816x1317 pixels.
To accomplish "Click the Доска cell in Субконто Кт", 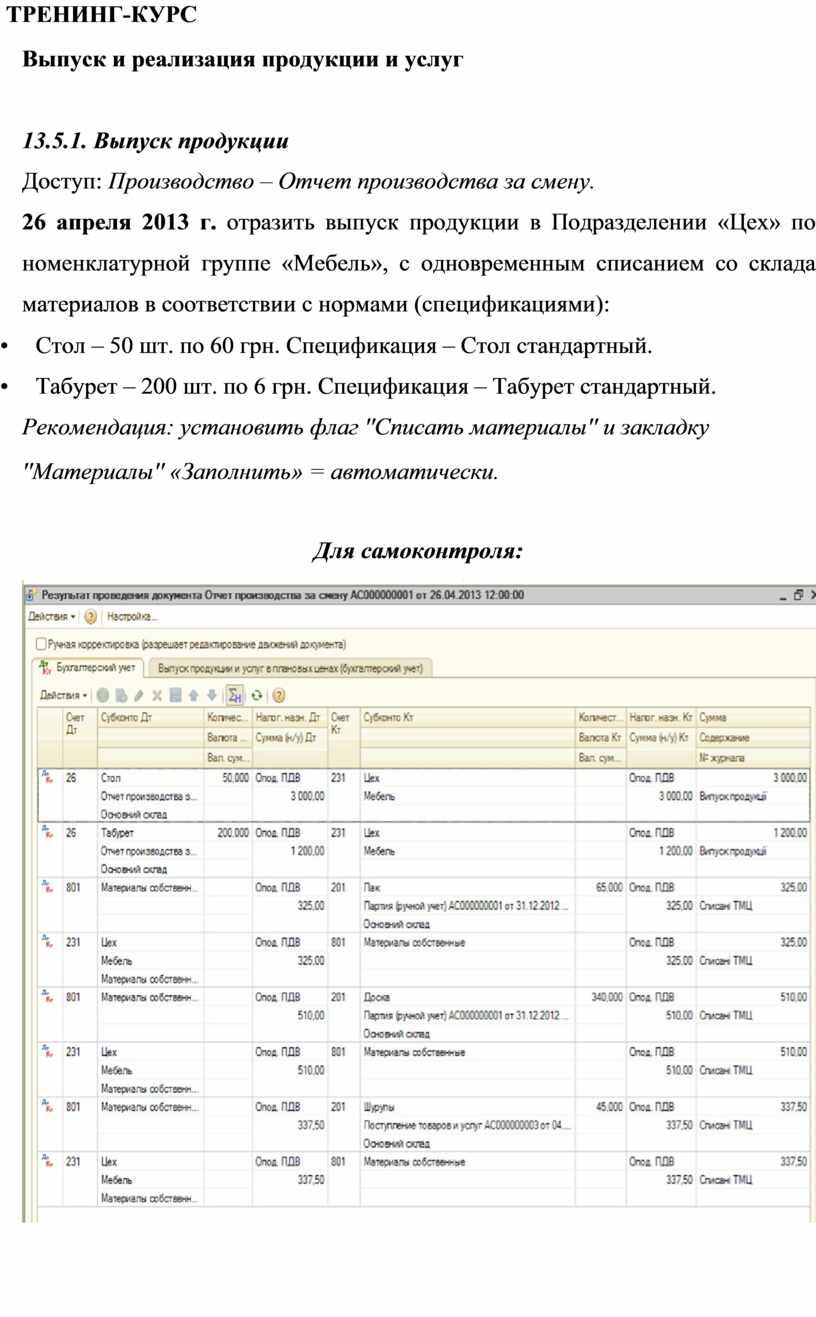I will 467,997.
